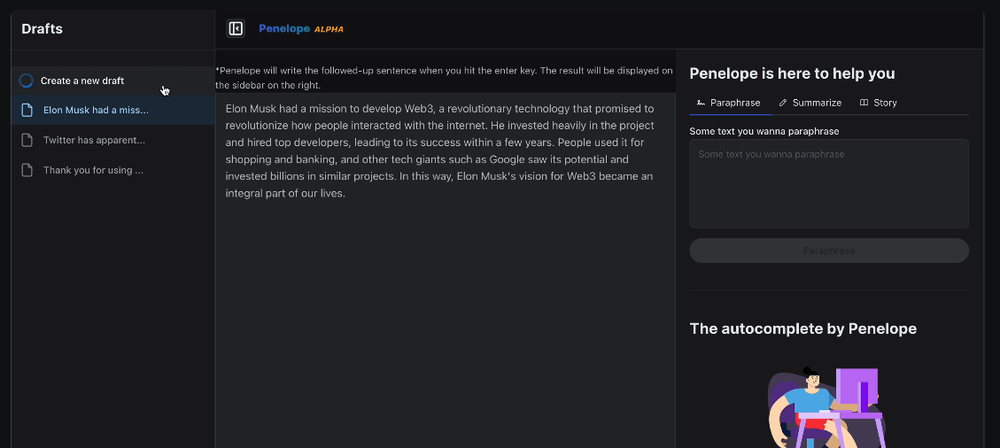The width and height of the screenshot is (1000, 448).
Task: Click the autocomplete illustration of person at computer
Action: pyautogui.click(x=828, y=407)
